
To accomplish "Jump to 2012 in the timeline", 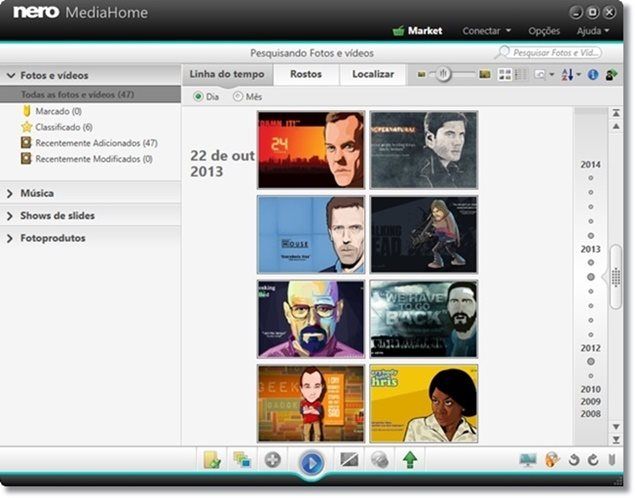I will tap(590, 348).
